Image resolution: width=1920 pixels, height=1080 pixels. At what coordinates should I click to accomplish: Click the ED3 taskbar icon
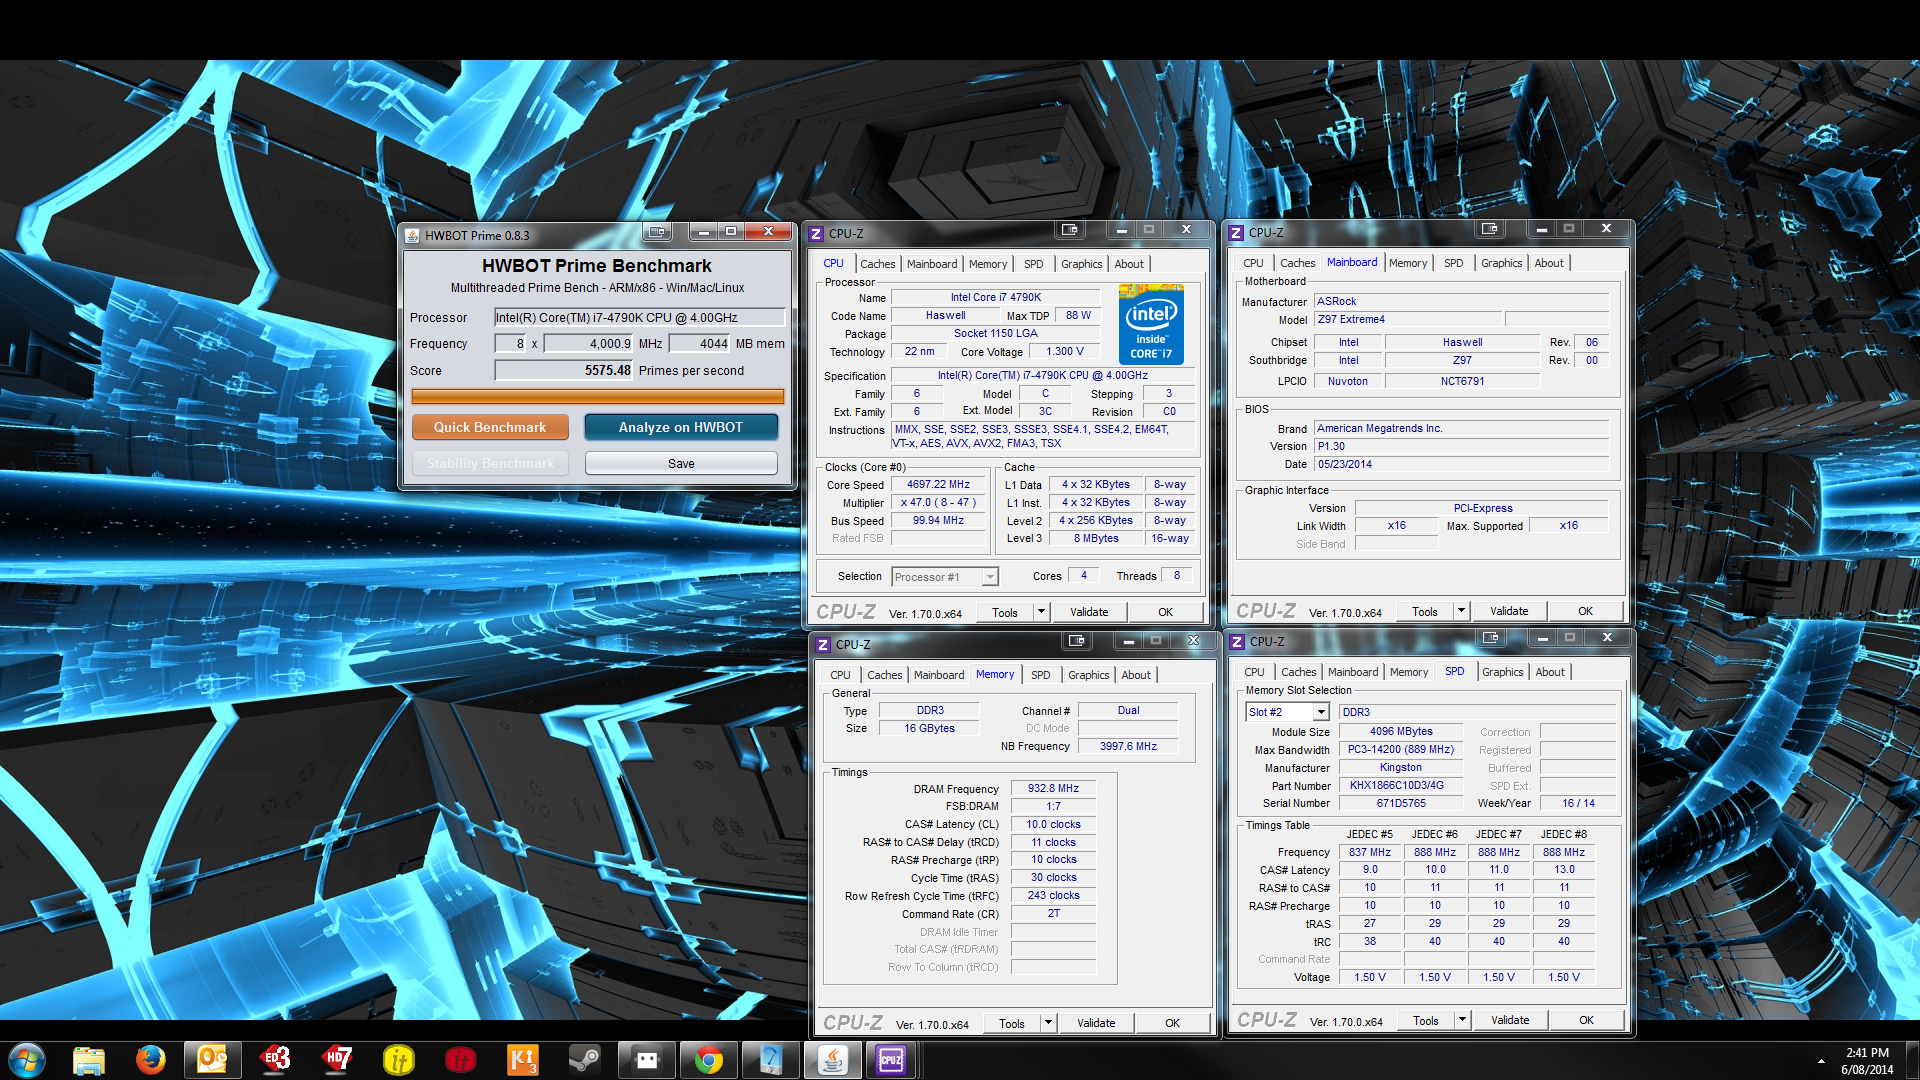275,1059
